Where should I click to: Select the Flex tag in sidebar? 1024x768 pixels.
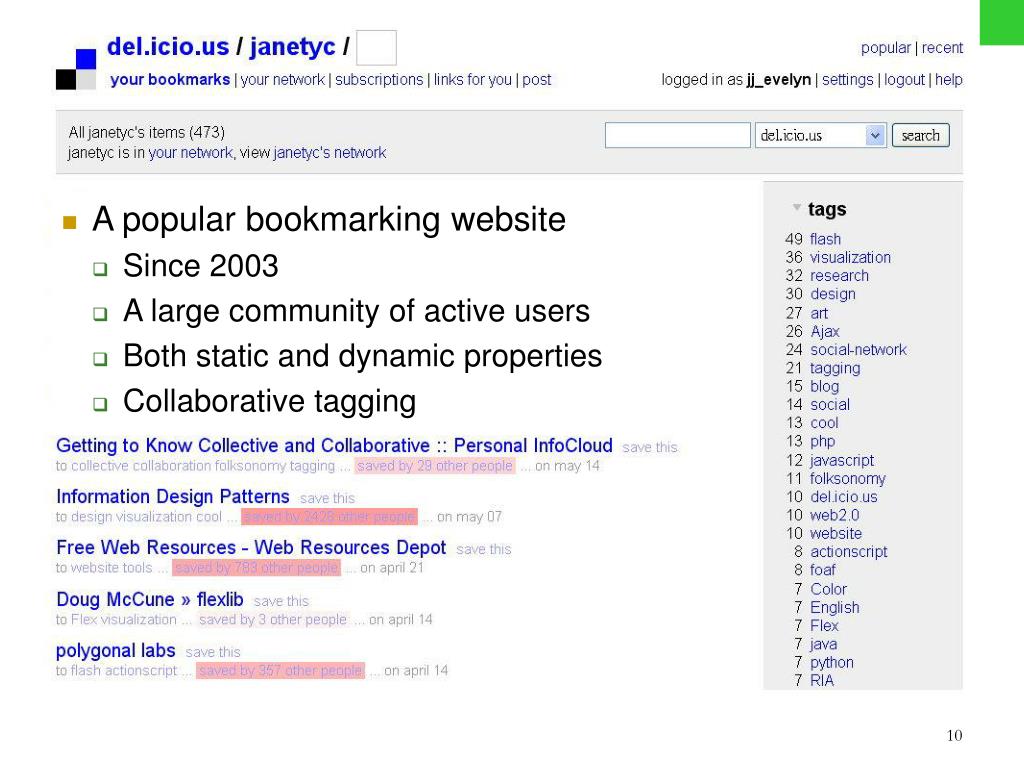824,625
